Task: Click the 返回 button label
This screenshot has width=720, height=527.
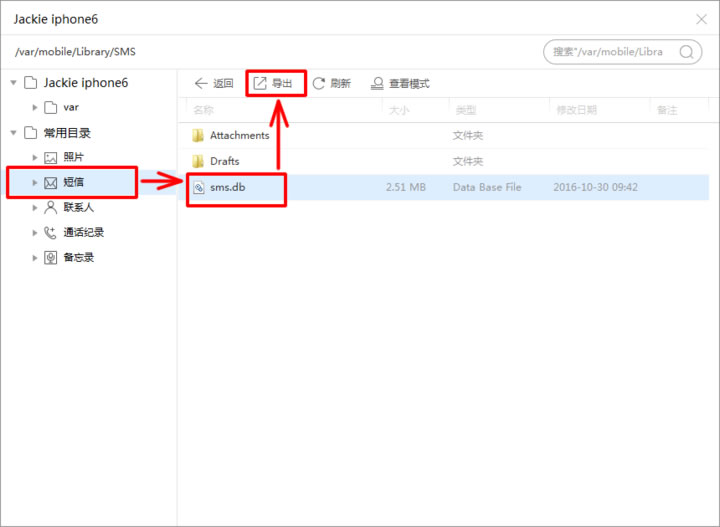Action: click(223, 83)
